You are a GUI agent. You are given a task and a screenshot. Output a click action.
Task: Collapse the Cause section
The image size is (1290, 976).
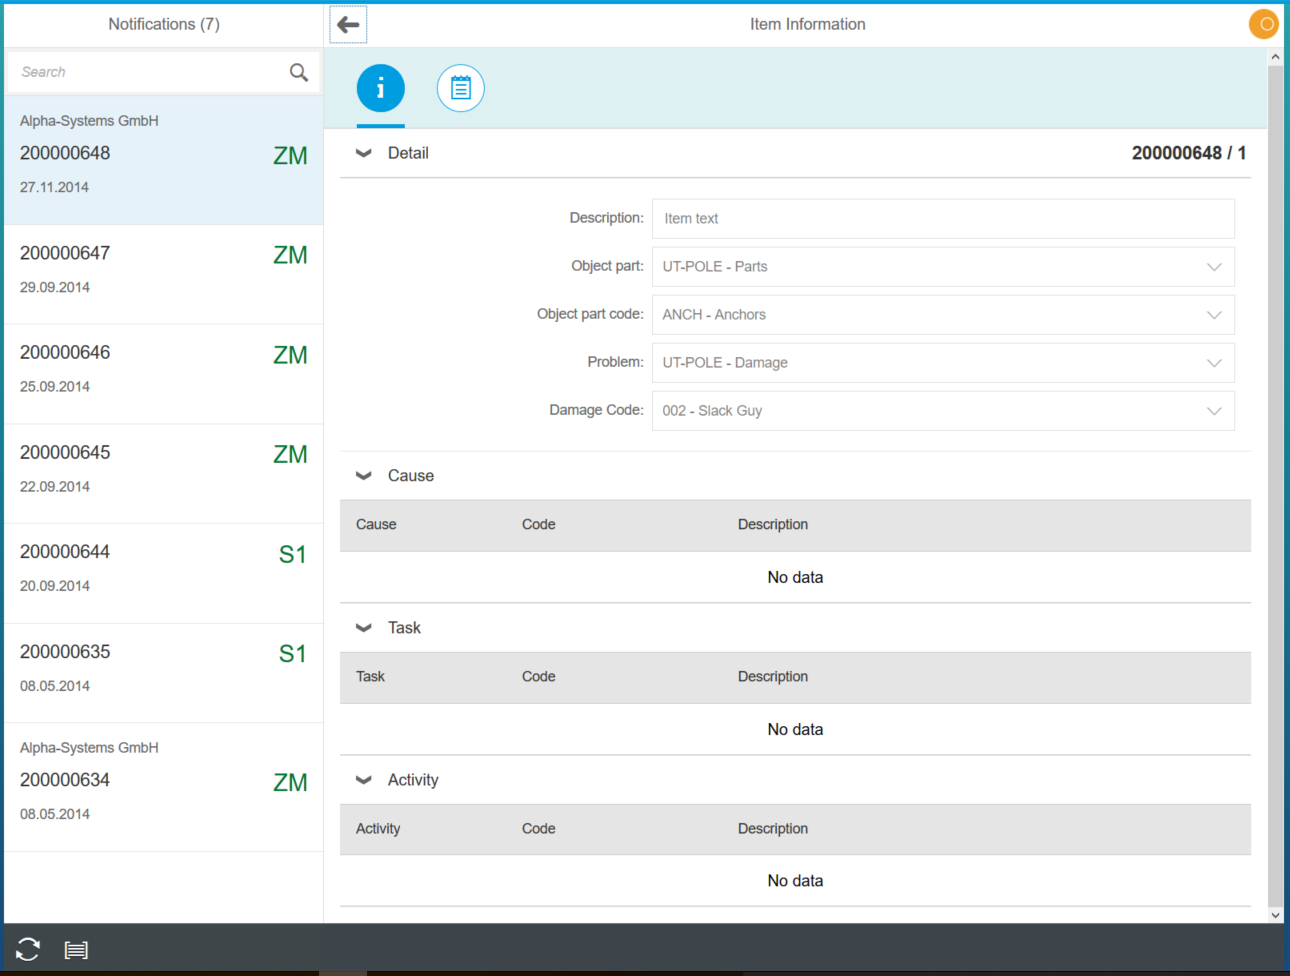pos(363,475)
